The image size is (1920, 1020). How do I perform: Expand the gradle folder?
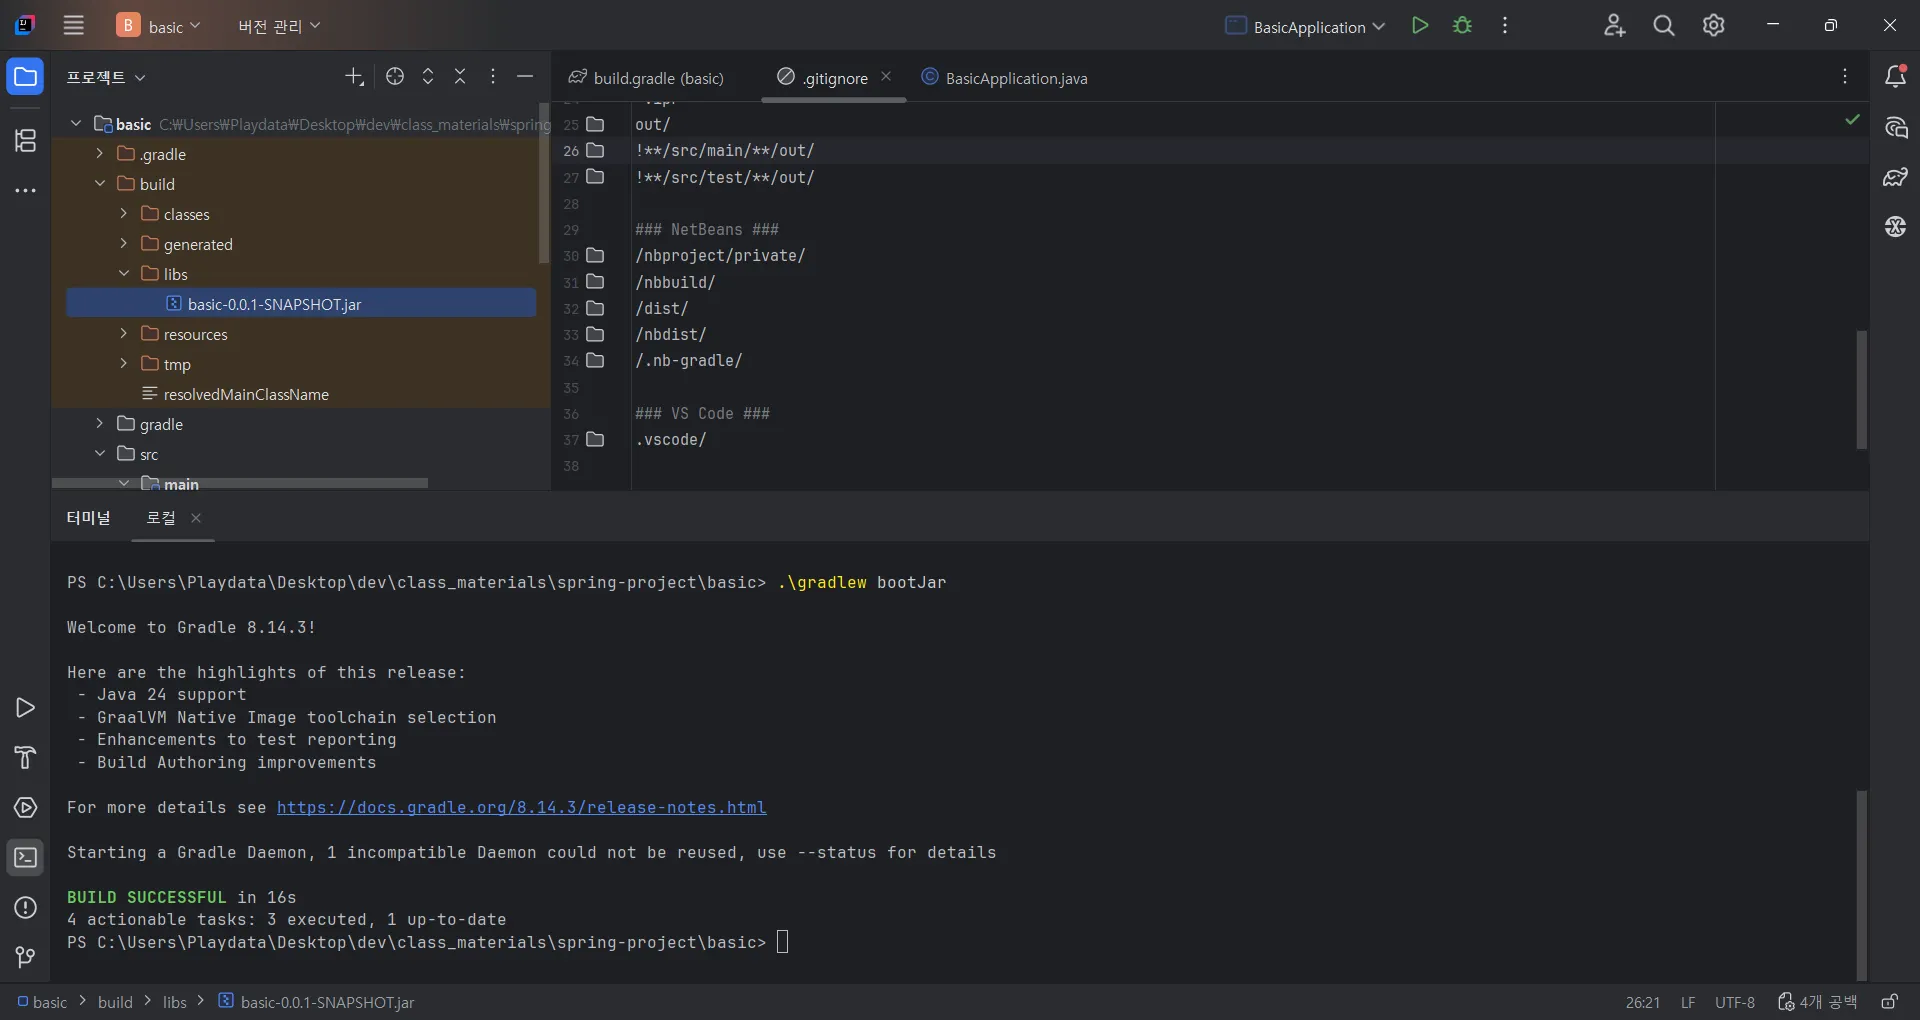[99, 424]
